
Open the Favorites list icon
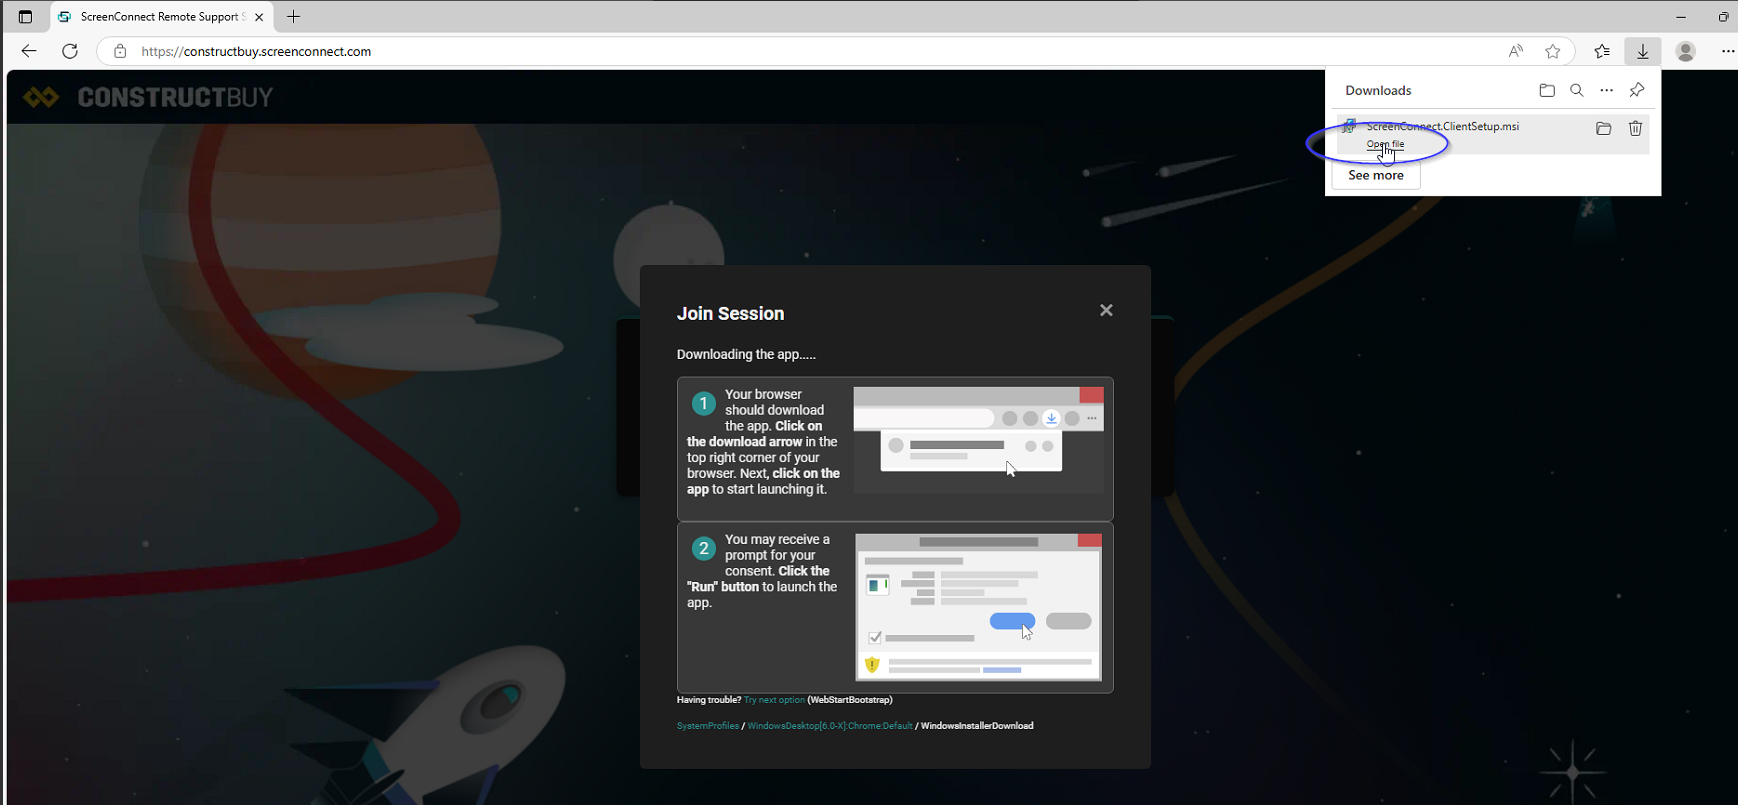[x=1602, y=51]
